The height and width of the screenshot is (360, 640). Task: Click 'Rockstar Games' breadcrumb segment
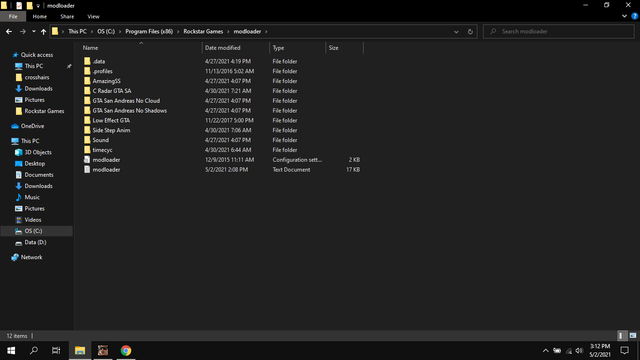click(203, 31)
